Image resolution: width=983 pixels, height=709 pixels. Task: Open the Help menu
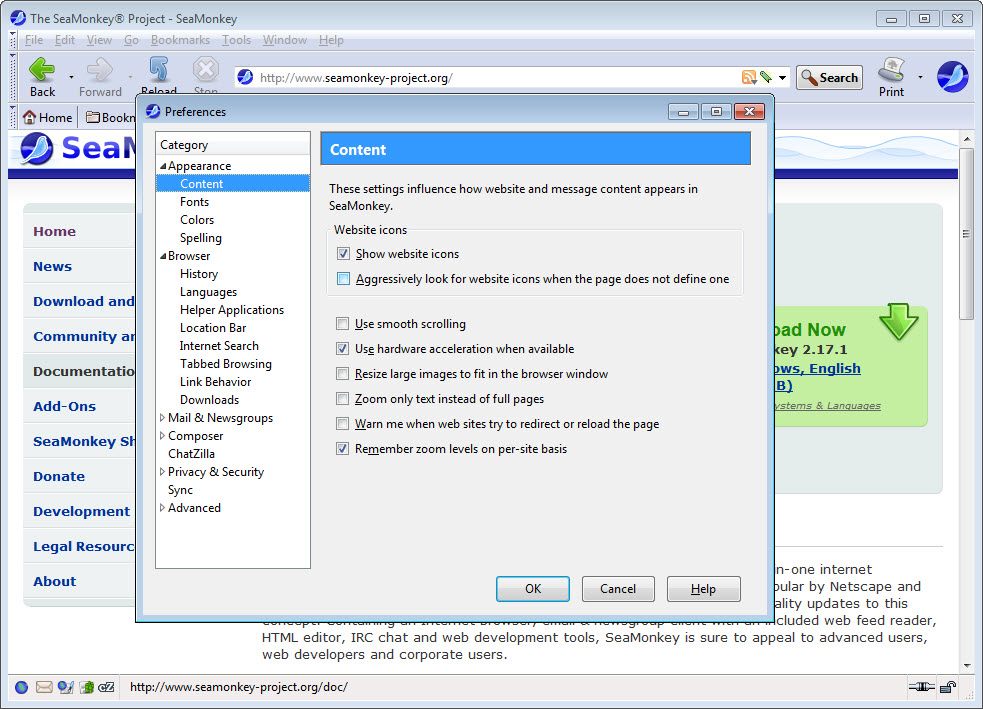click(x=331, y=40)
